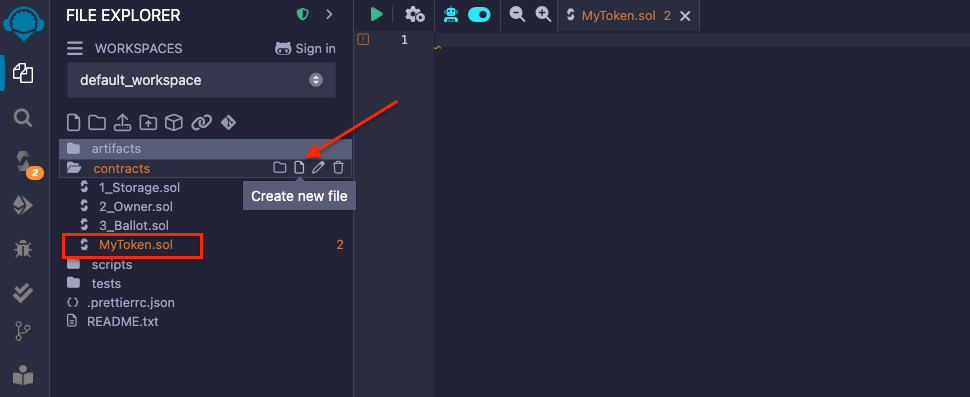Image resolution: width=970 pixels, height=397 pixels.
Task: Click the zoom in magnifier icon
Action: [543, 14]
